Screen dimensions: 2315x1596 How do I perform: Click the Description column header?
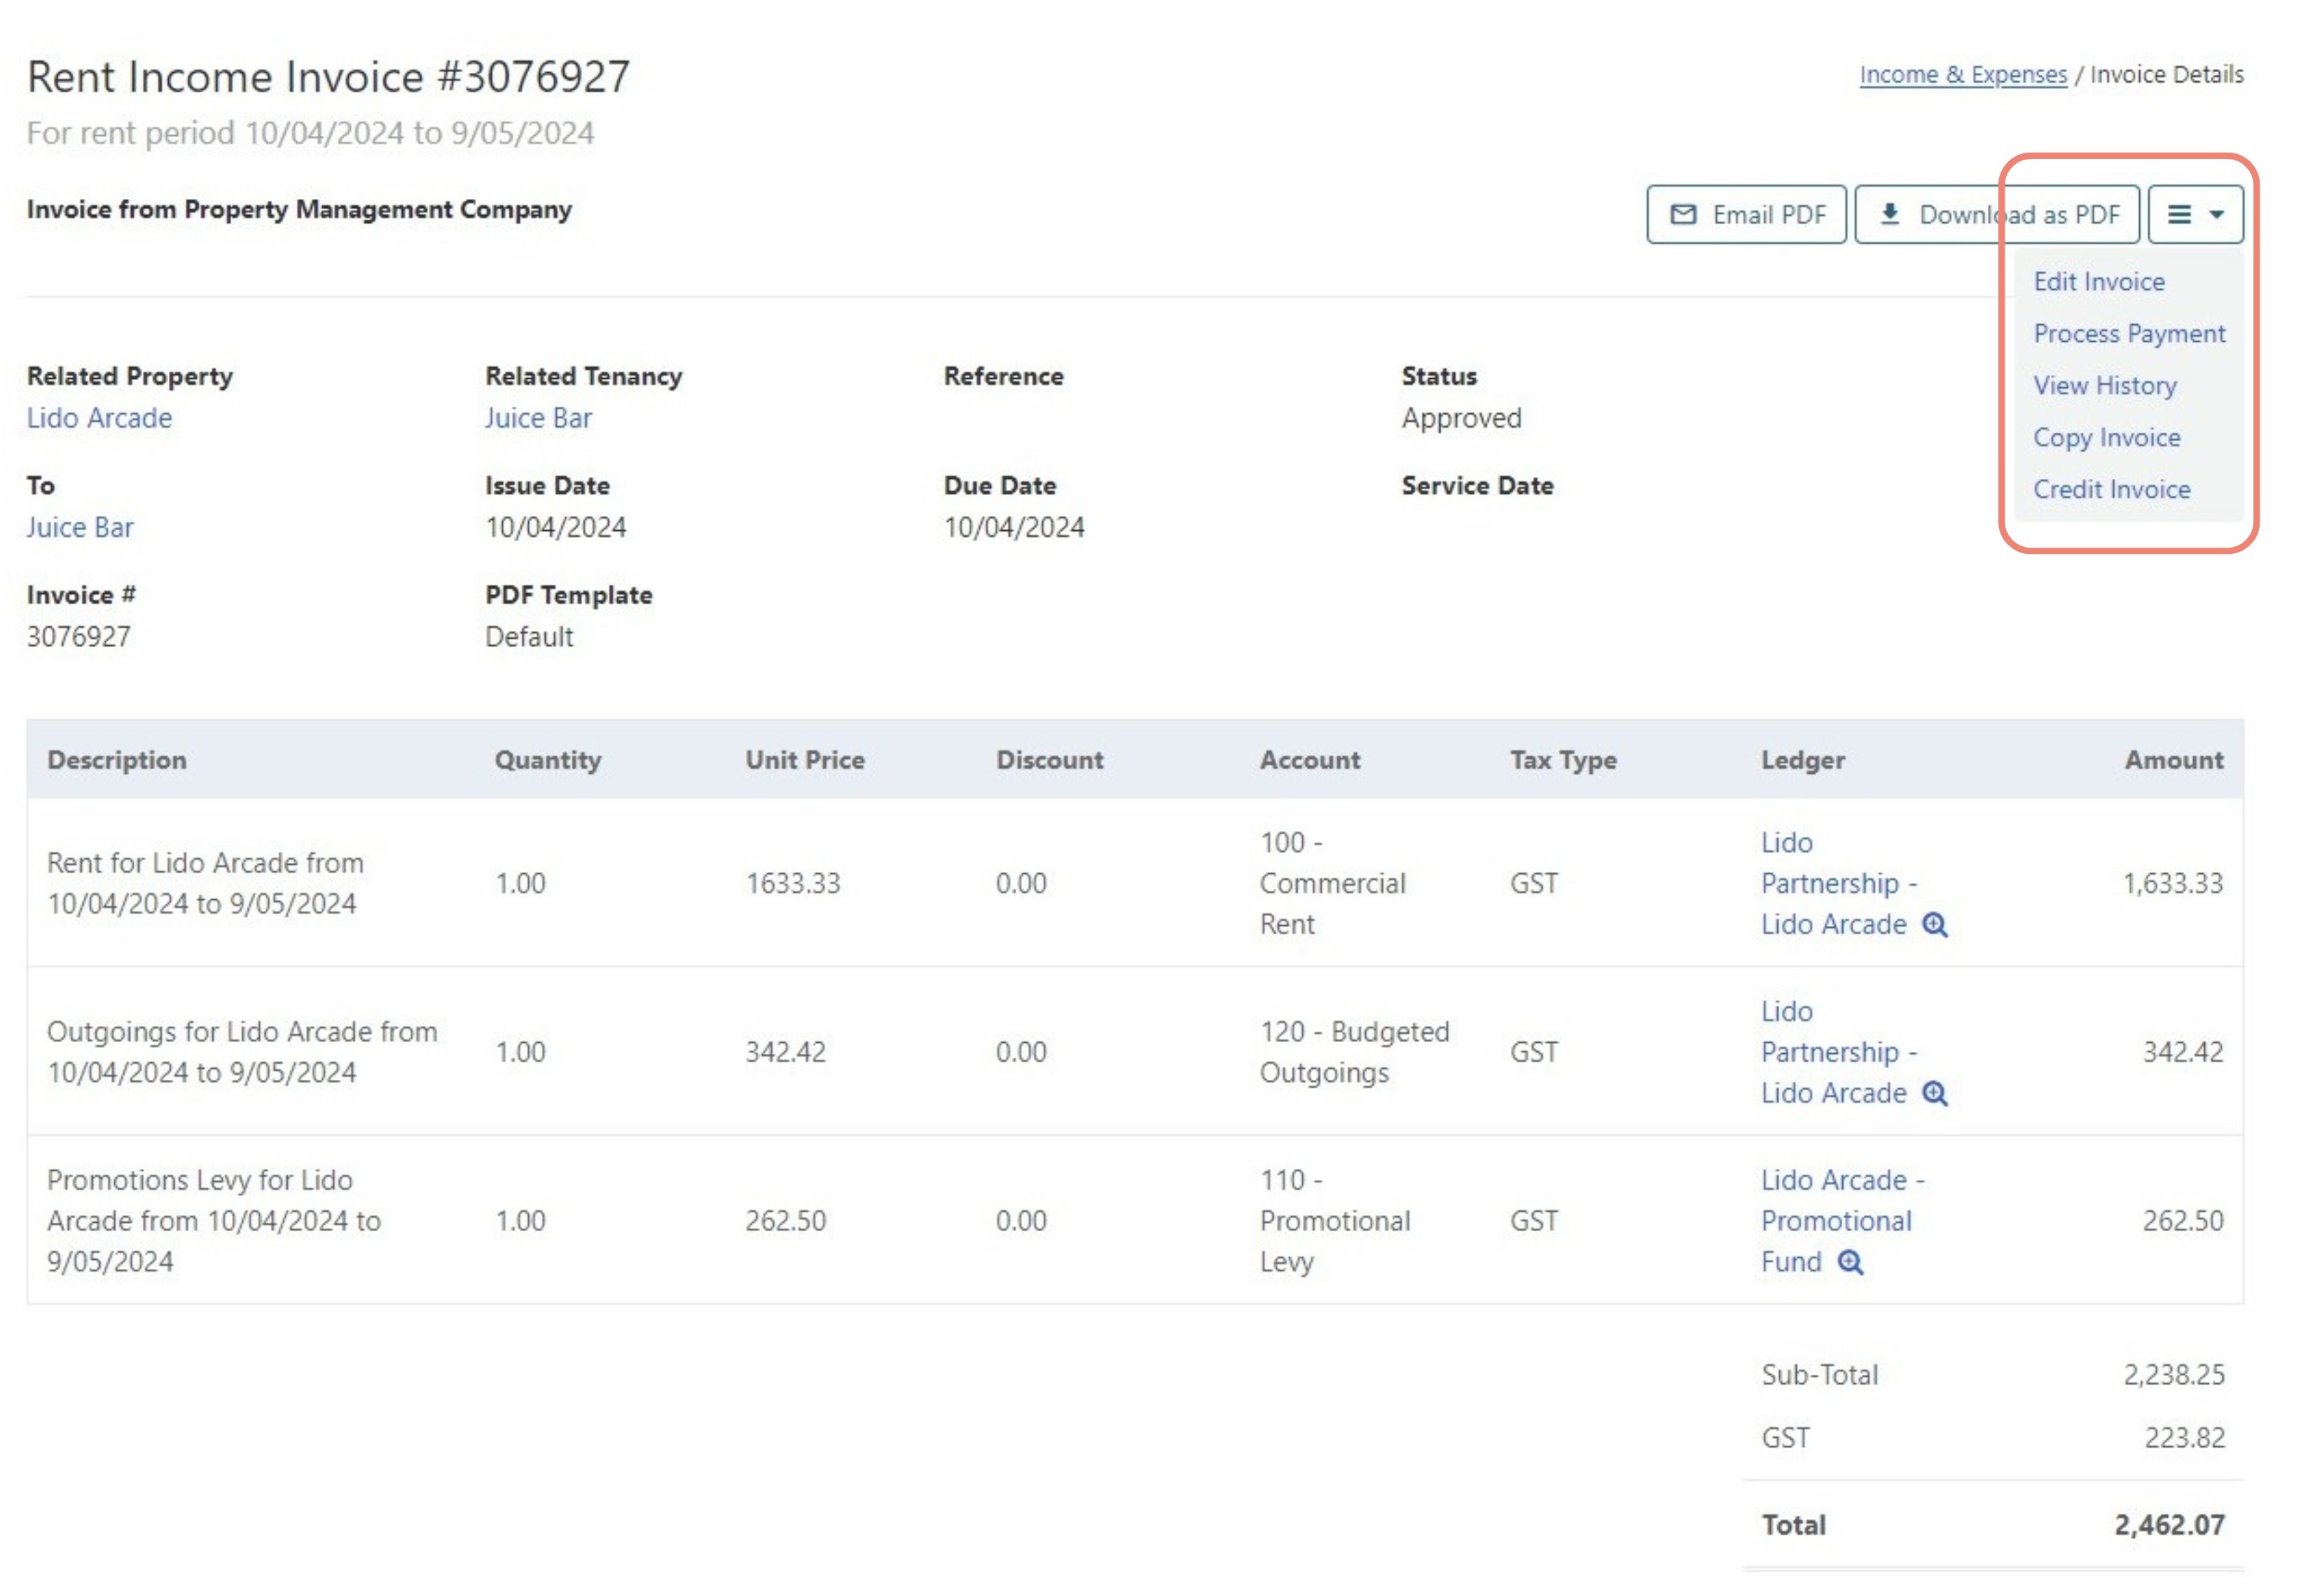(x=117, y=760)
